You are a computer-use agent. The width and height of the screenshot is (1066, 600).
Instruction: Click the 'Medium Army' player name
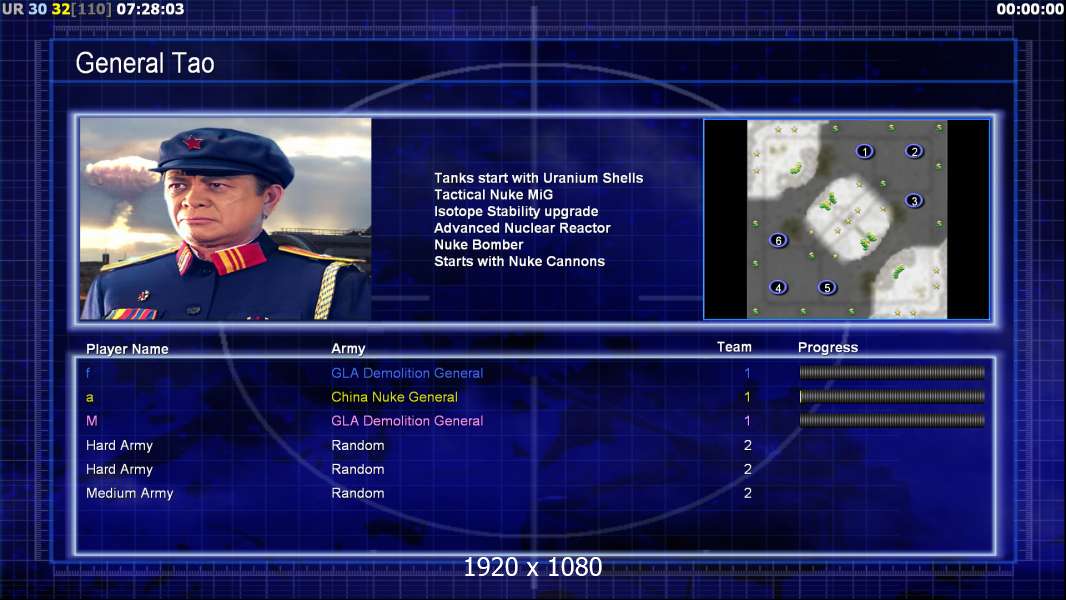[x=129, y=493]
